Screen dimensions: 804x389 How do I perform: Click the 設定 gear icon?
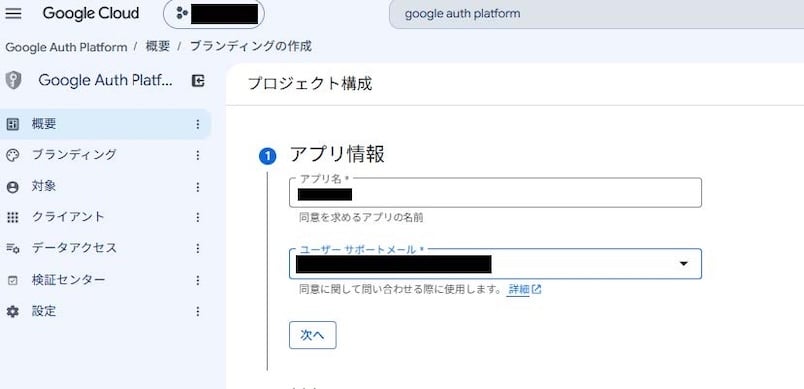13,312
